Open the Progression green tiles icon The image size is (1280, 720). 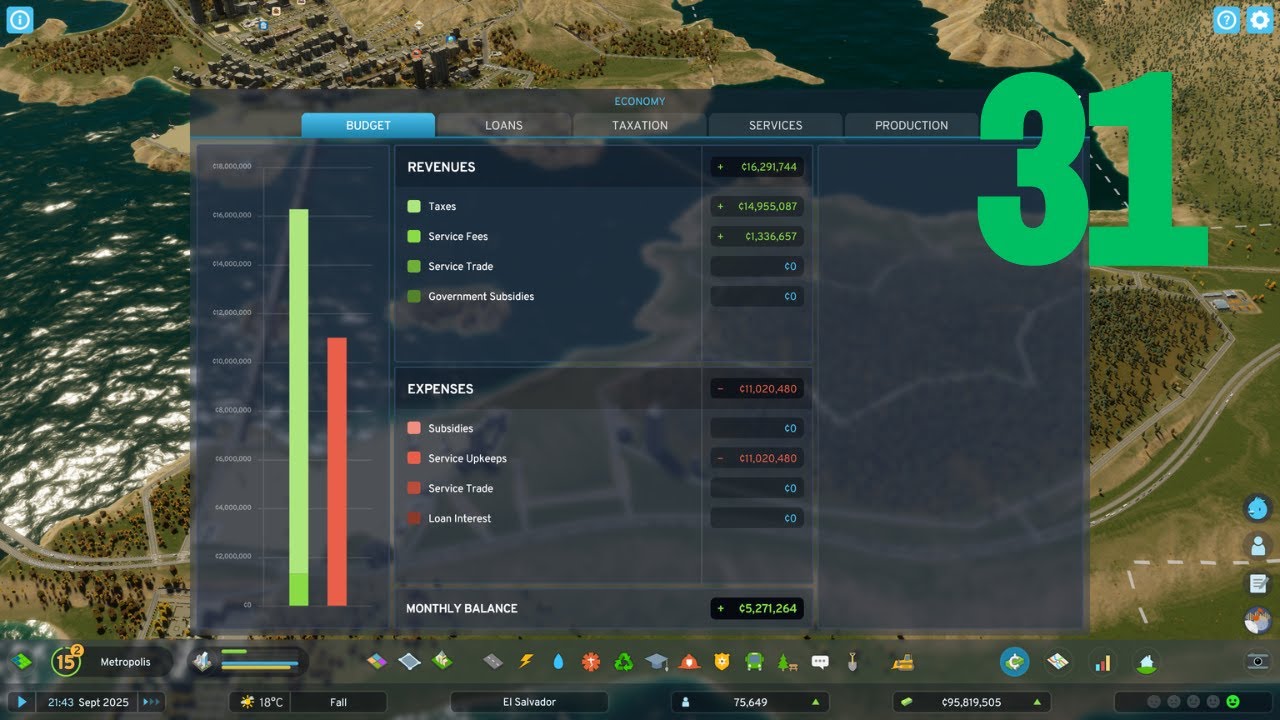[22, 661]
